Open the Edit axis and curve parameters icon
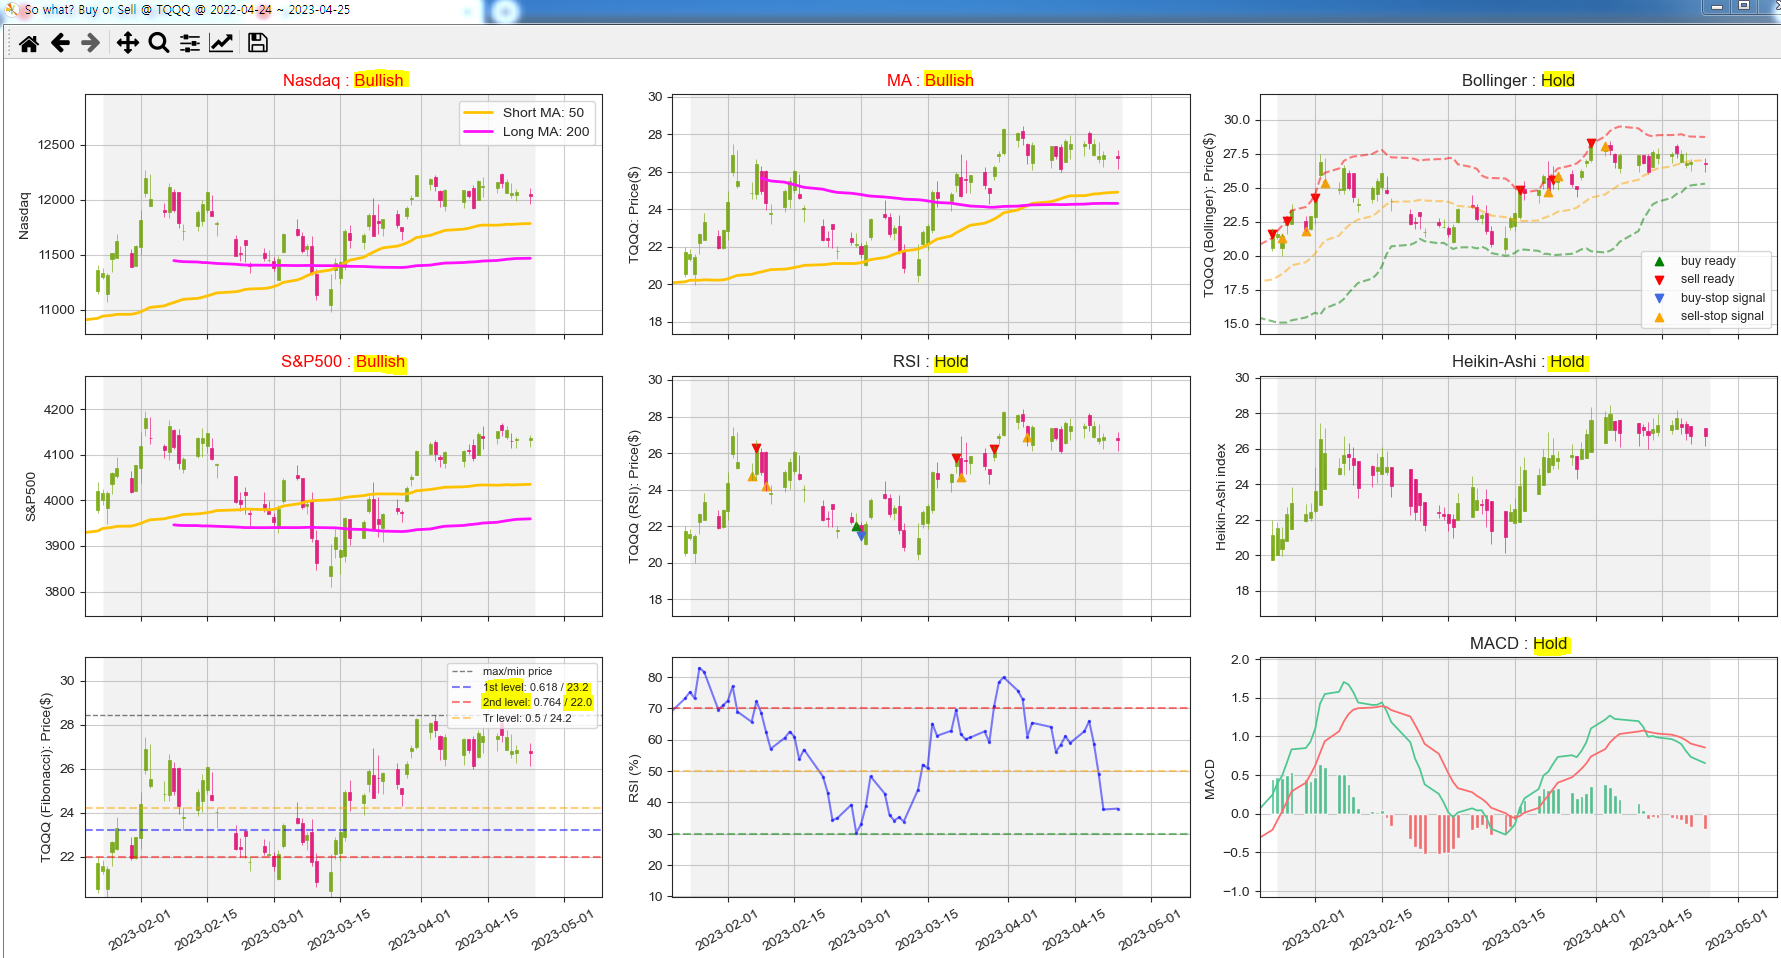Viewport: 1781px width, 958px height. [x=221, y=43]
